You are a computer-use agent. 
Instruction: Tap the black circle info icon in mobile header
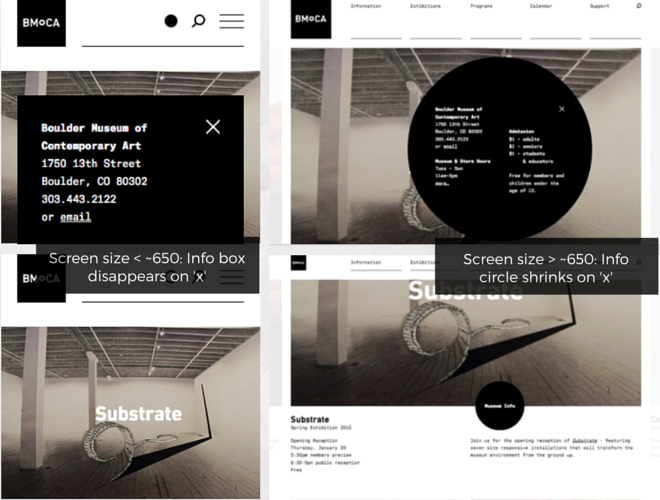tap(171, 21)
